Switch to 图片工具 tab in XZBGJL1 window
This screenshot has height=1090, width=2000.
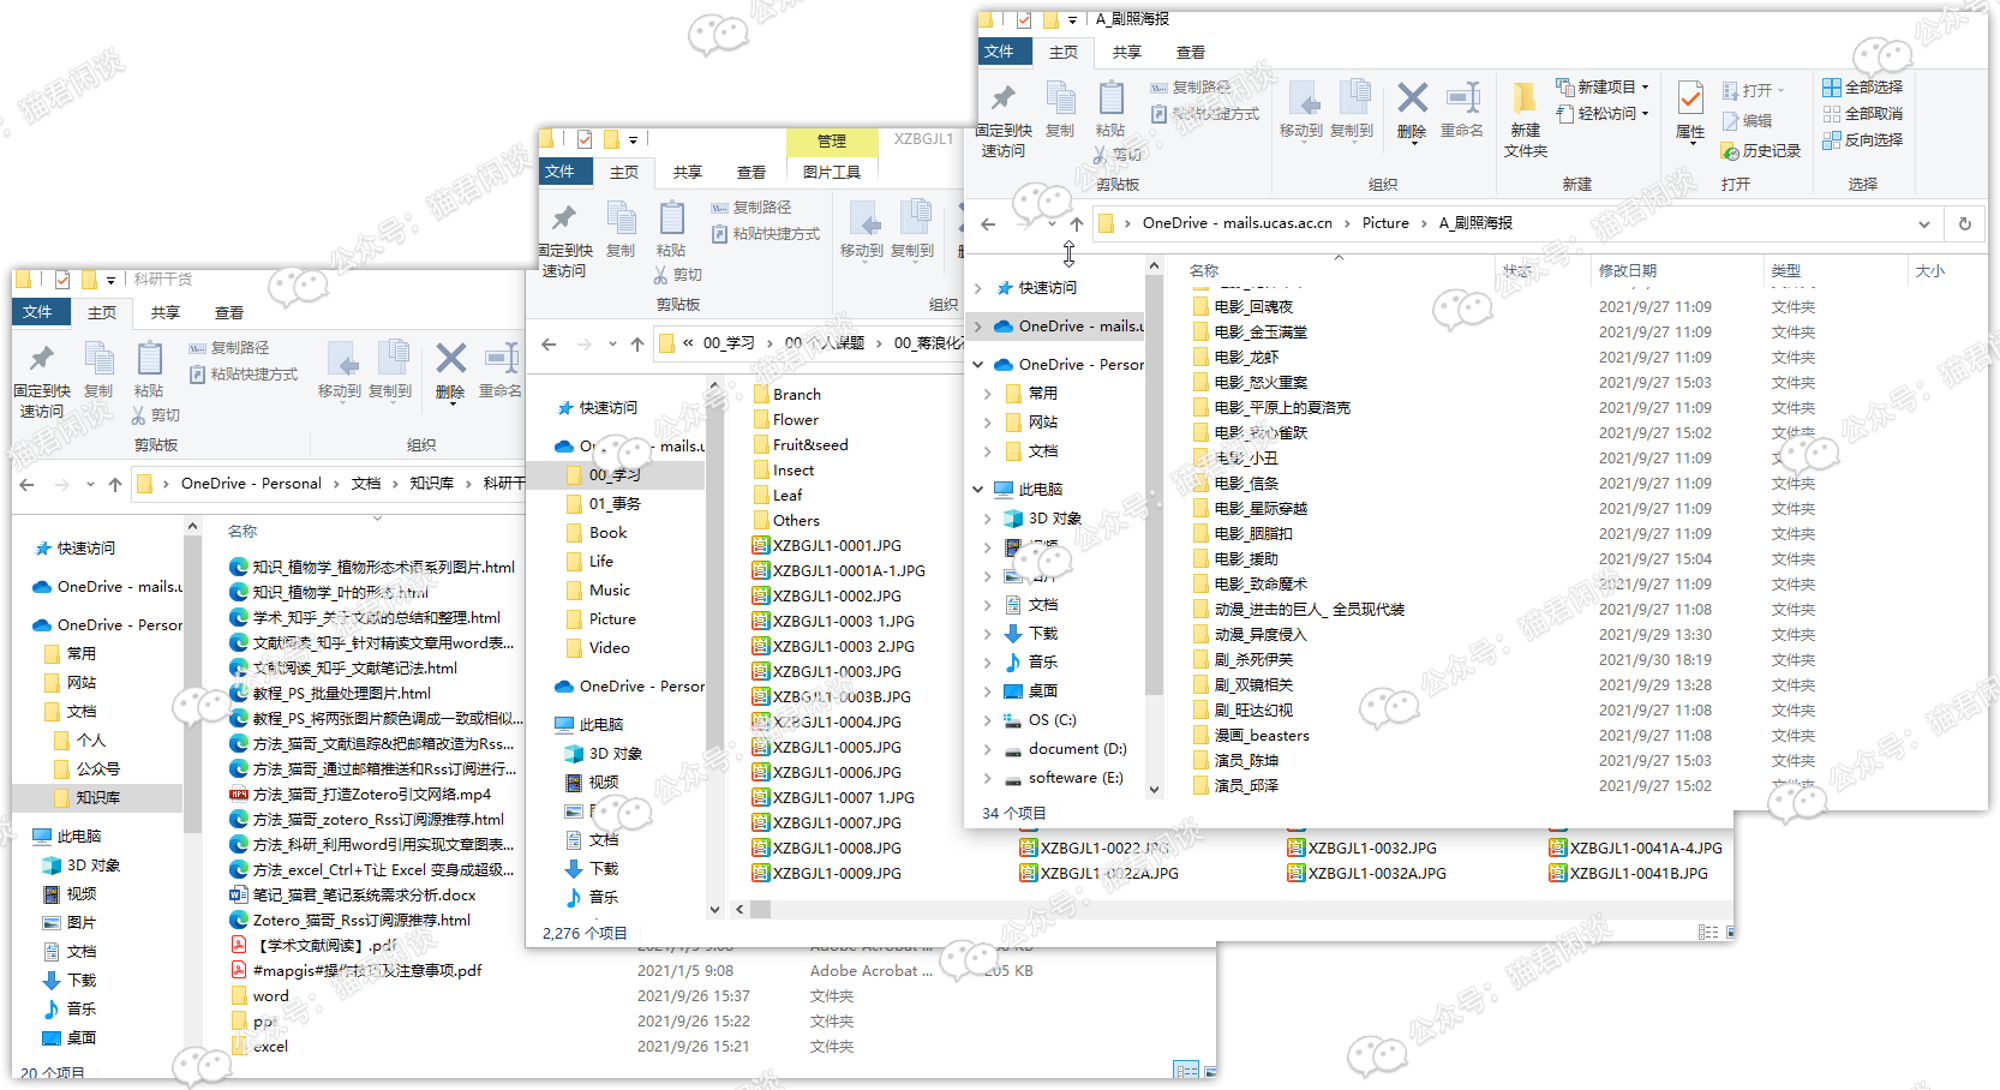point(831,172)
